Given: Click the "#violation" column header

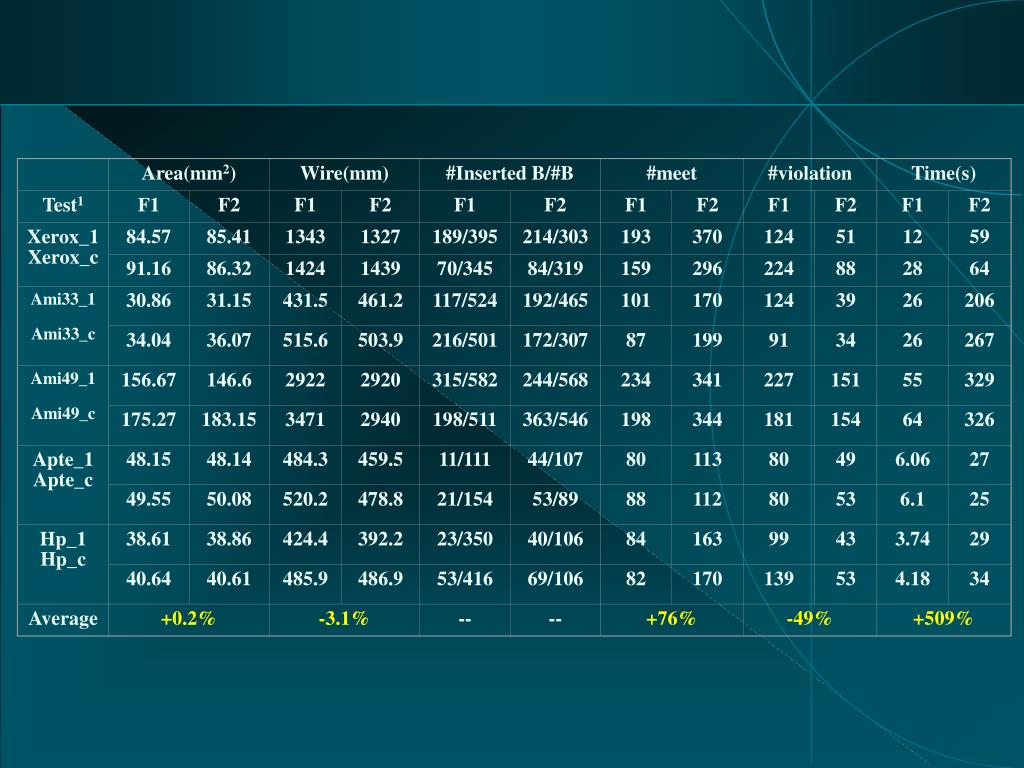Looking at the screenshot, I should coord(810,174).
